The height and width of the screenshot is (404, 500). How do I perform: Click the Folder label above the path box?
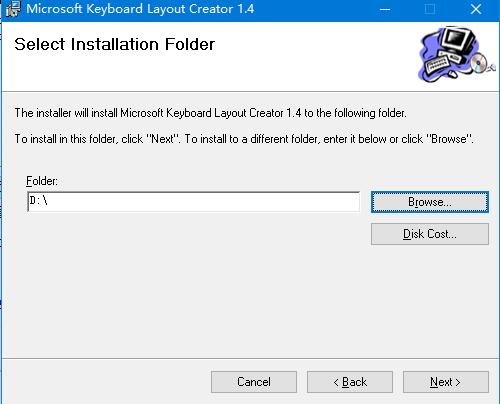pyautogui.click(x=42, y=181)
